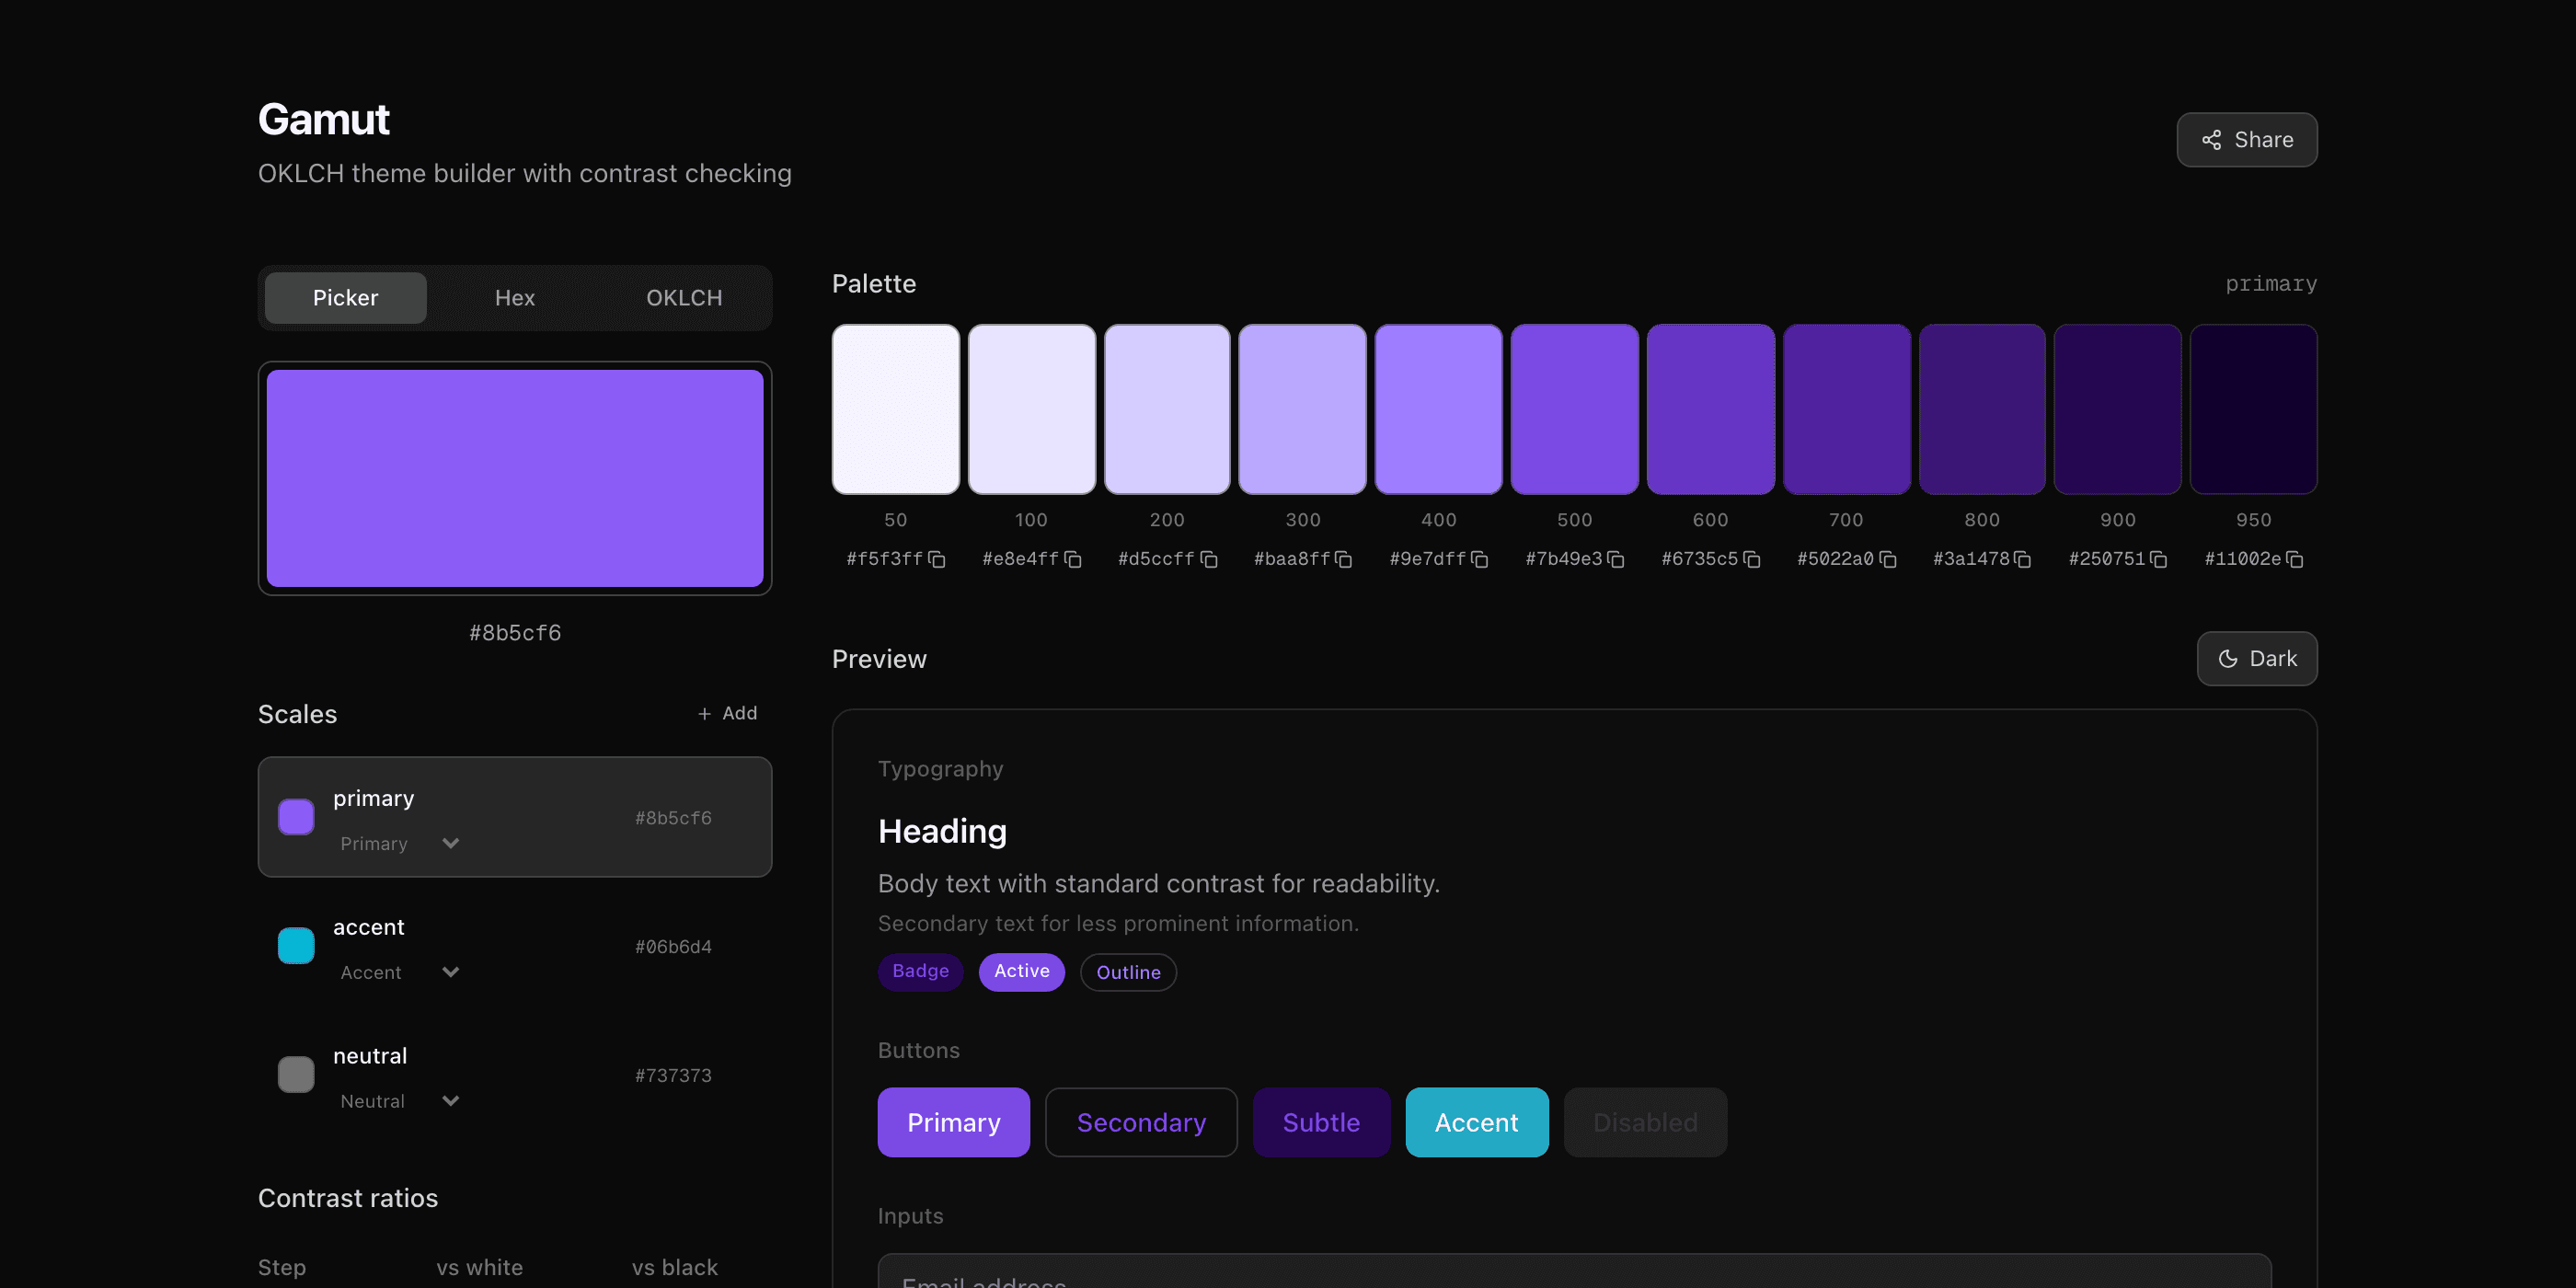The image size is (2576, 1288).
Task: Copy the #d5ccff hex code icon
Action: [x=1209, y=559]
